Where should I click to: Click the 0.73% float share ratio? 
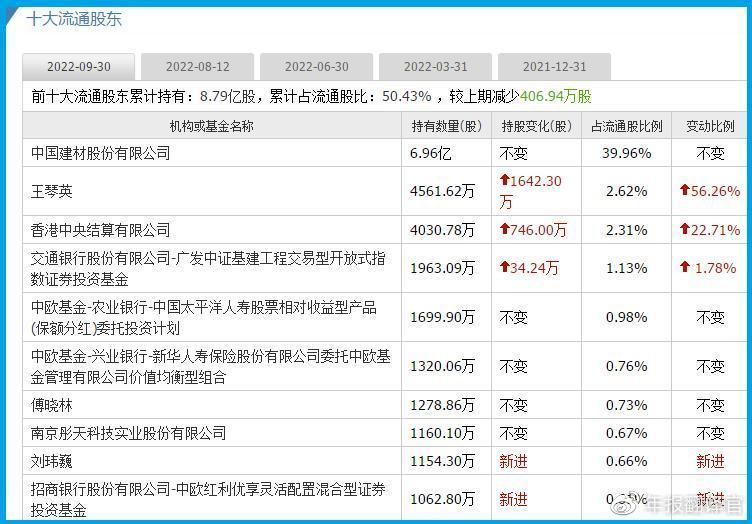(626, 406)
